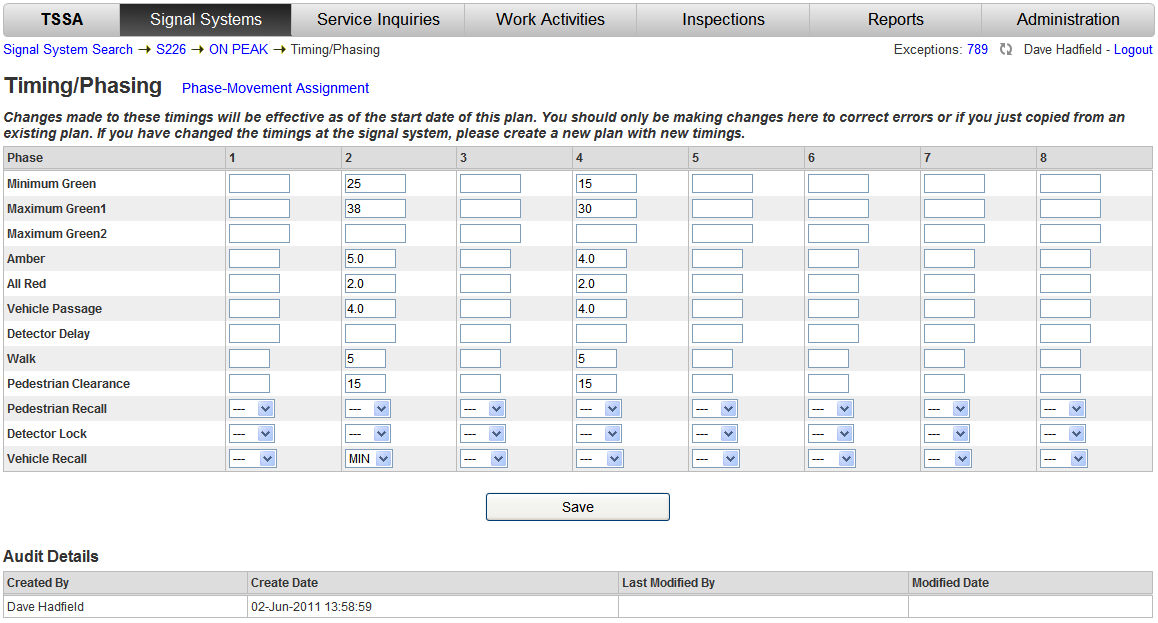Open the Inspections tab

(x=723, y=19)
